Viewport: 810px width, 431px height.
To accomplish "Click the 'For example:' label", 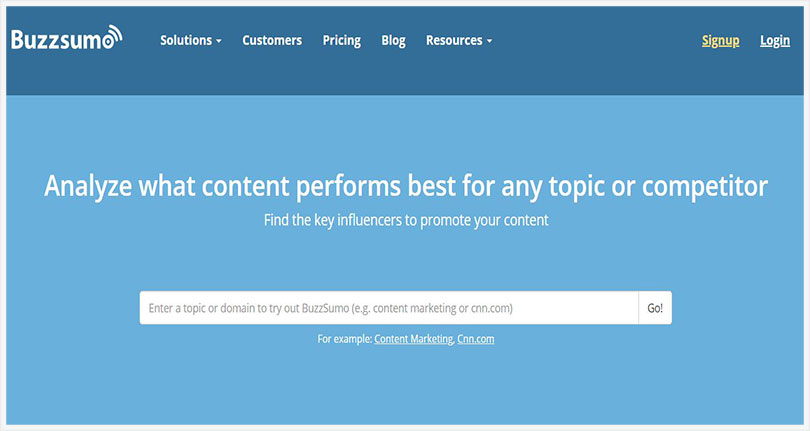I will tap(345, 339).
